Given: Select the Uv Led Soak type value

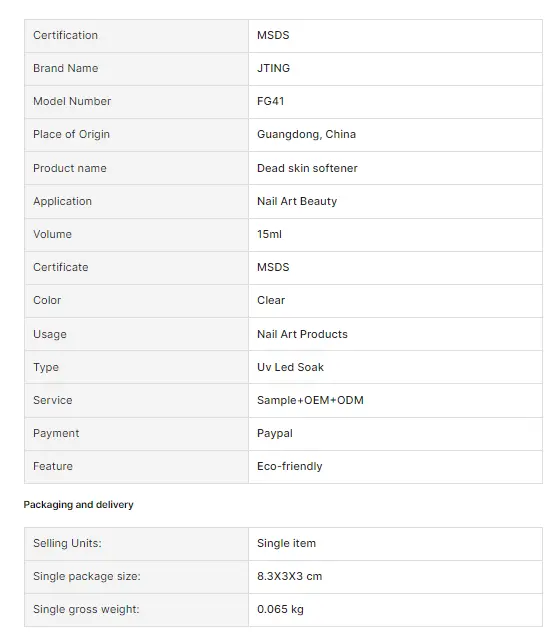Looking at the screenshot, I should pyautogui.click(x=290, y=367).
